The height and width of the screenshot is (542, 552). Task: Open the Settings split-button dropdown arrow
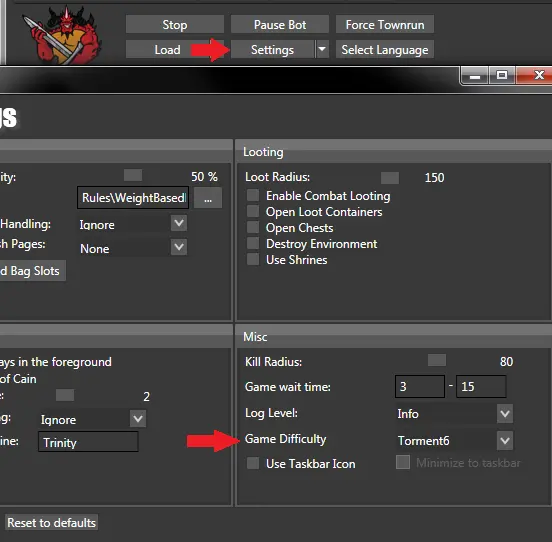pyautogui.click(x=322, y=49)
